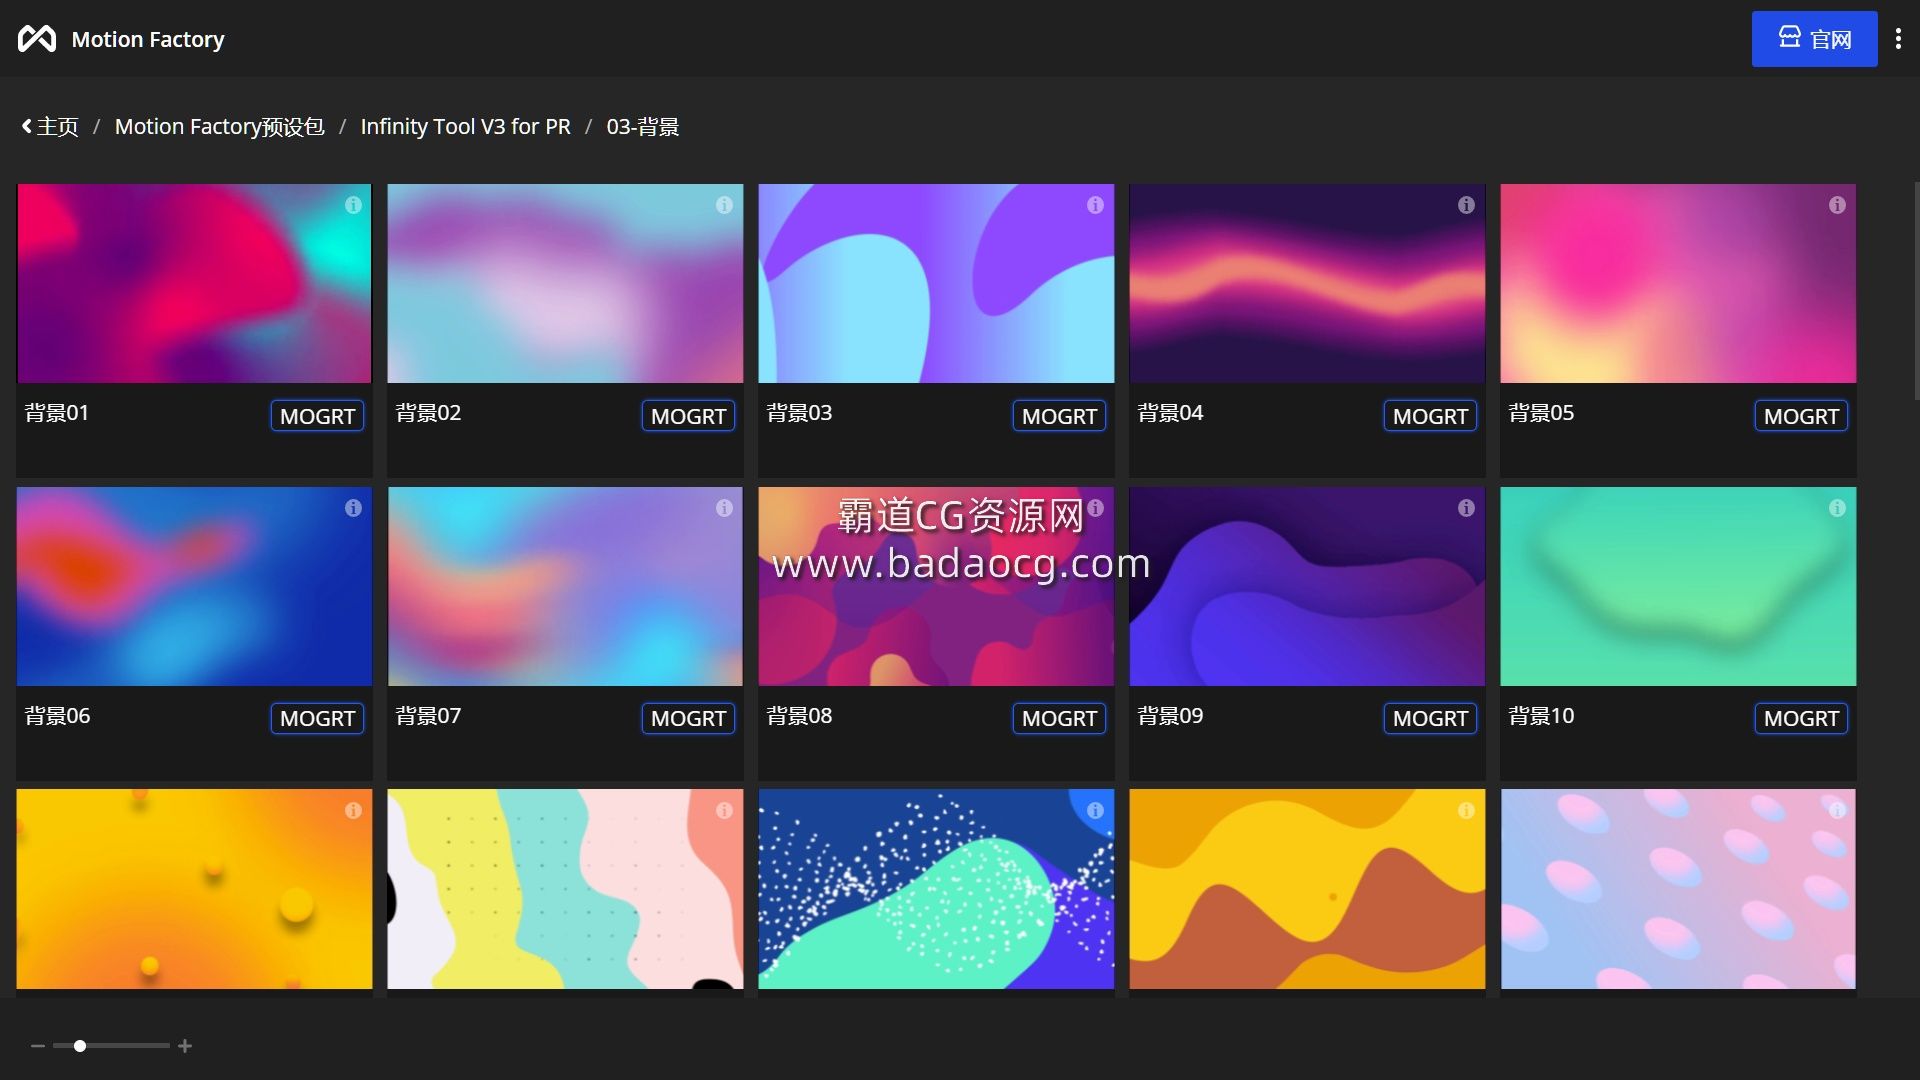Decrease thumbnail size with minus button
Image resolution: width=1920 pixels, height=1080 pixels.
point(38,1046)
